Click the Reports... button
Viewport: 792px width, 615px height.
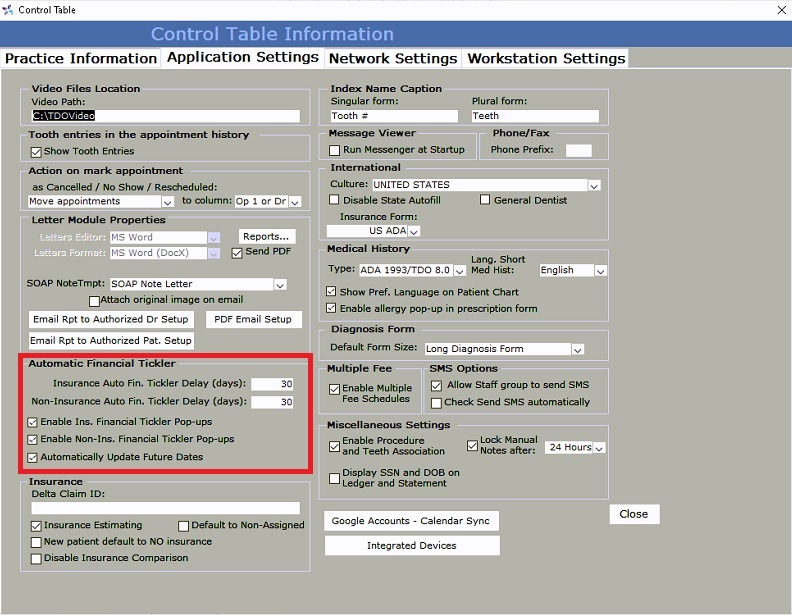[x=265, y=237]
